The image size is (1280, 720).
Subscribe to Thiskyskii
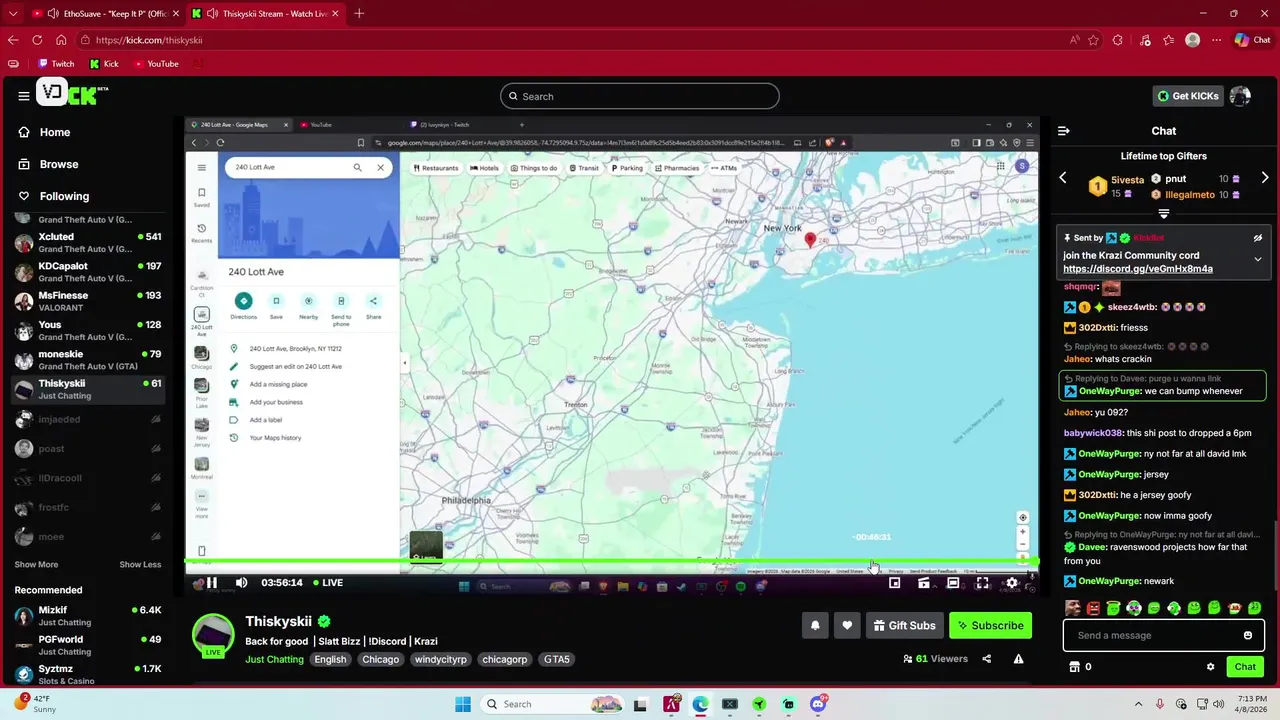tap(990, 626)
